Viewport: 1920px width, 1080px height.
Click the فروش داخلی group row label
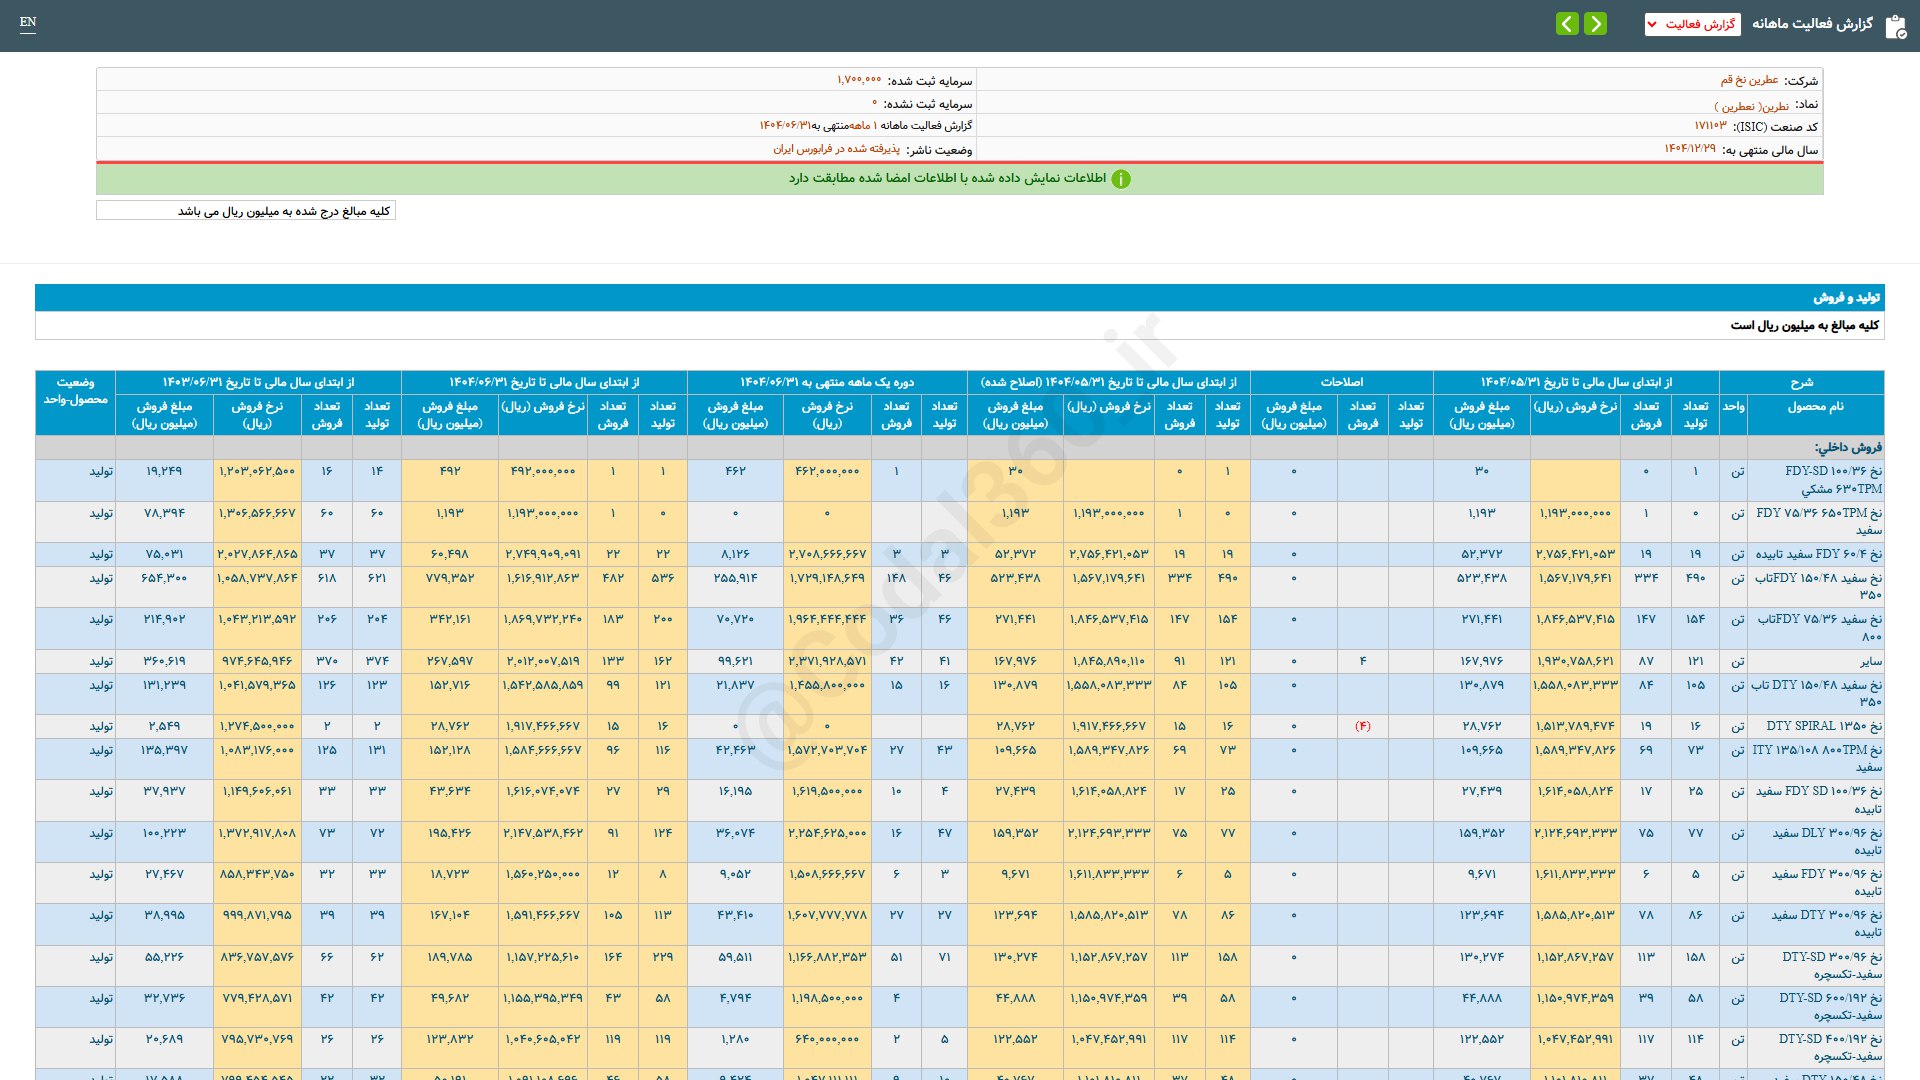tap(1848, 447)
